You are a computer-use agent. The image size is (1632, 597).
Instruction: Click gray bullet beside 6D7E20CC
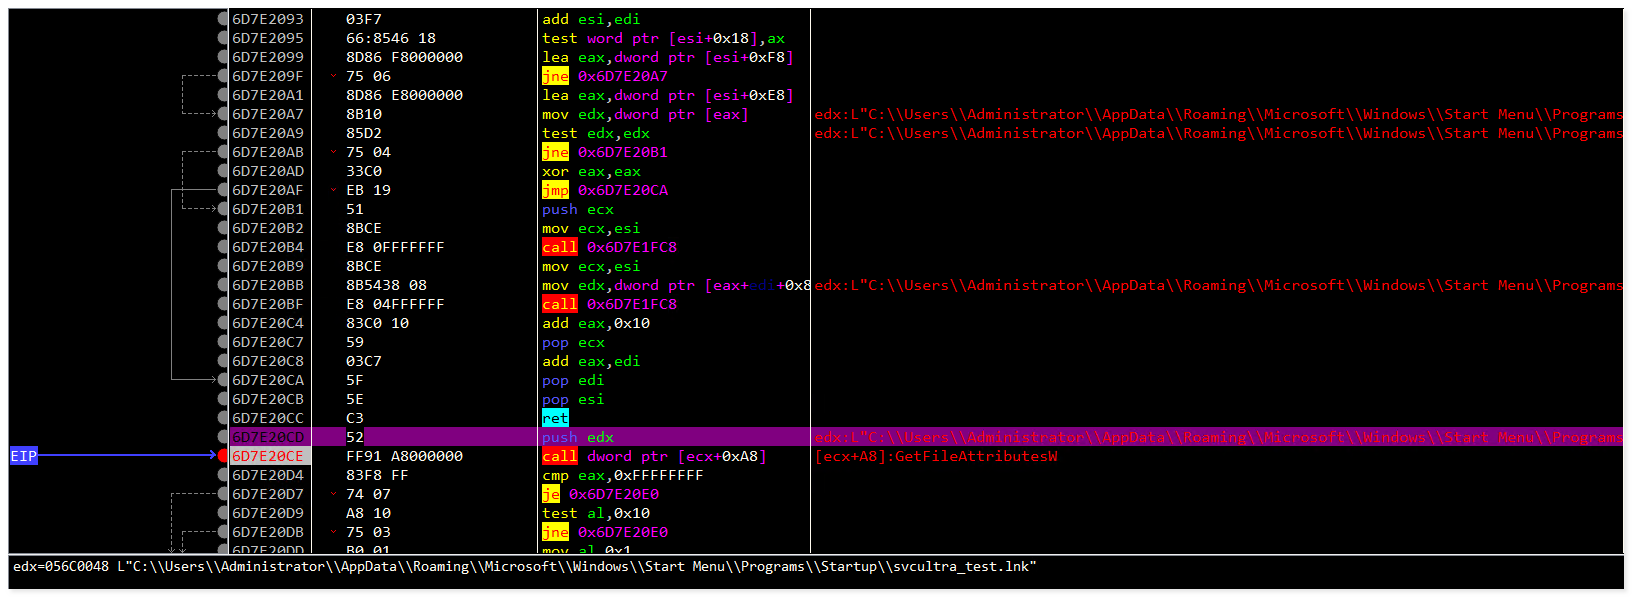pyautogui.click(x=223, y=418)
